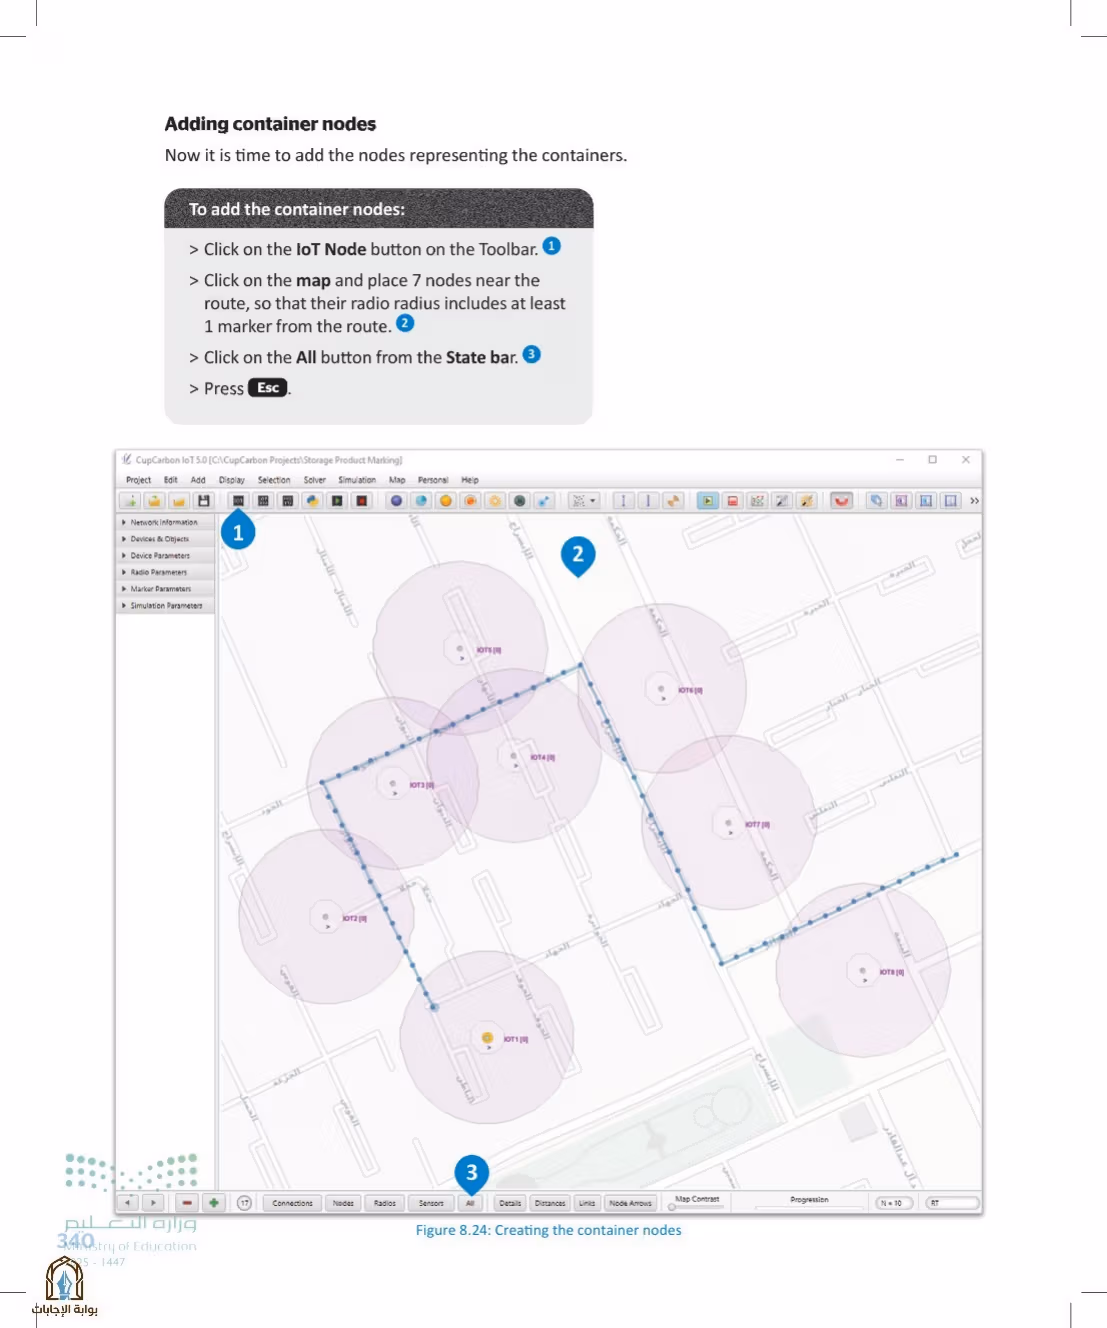Click the green Run Simulation toolbar icon
Viewport: 1107px width, 1328px height.
click(x=337, y=501)
